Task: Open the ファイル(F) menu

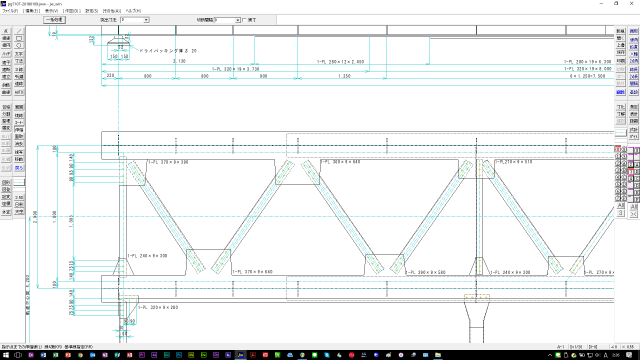Action: click(10, 11)
